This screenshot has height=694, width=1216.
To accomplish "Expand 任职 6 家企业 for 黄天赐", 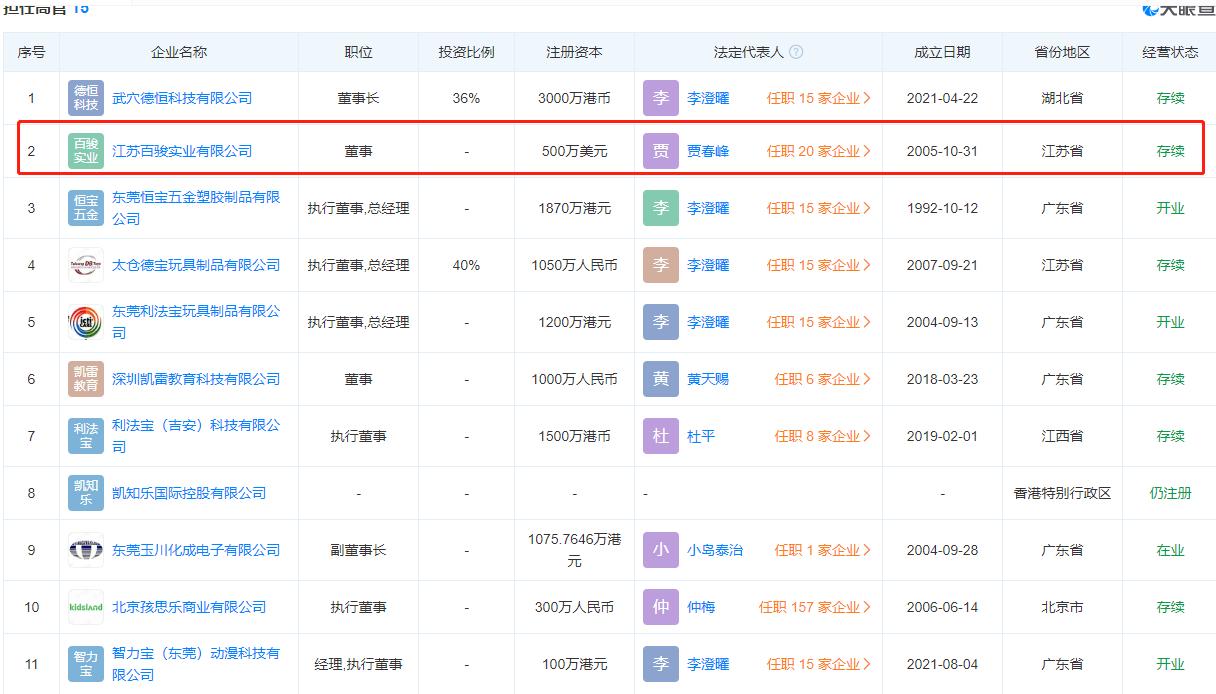I will coord(823,379).
